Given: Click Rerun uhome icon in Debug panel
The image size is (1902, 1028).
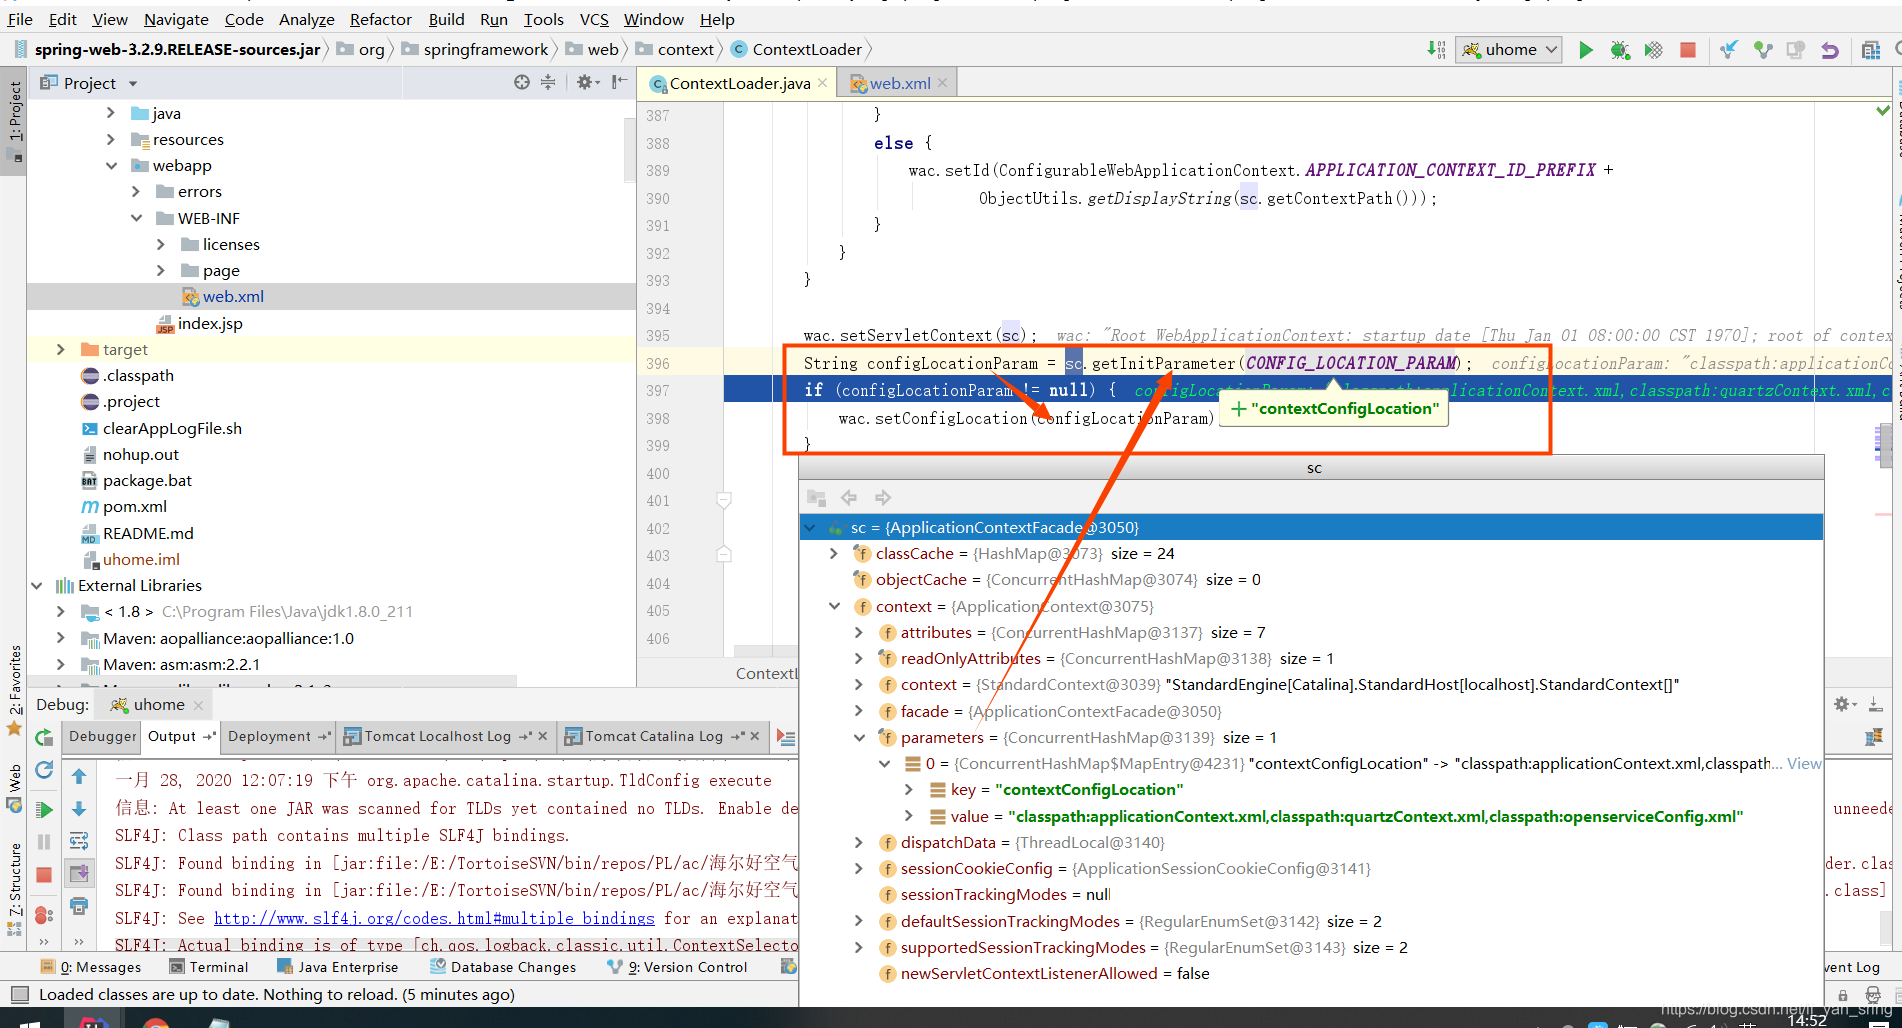Looking at the screenshot, I should click(x=44, y=737).
